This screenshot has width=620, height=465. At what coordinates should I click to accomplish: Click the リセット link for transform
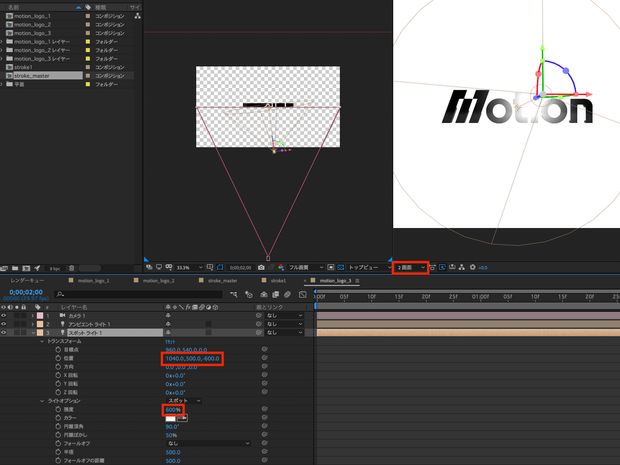coord(170,341)
